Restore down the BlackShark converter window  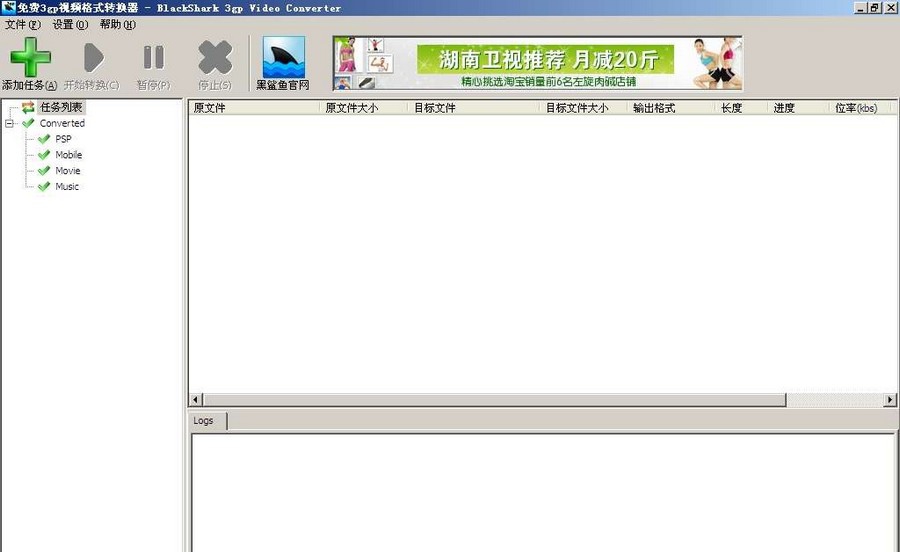point(874,7)
